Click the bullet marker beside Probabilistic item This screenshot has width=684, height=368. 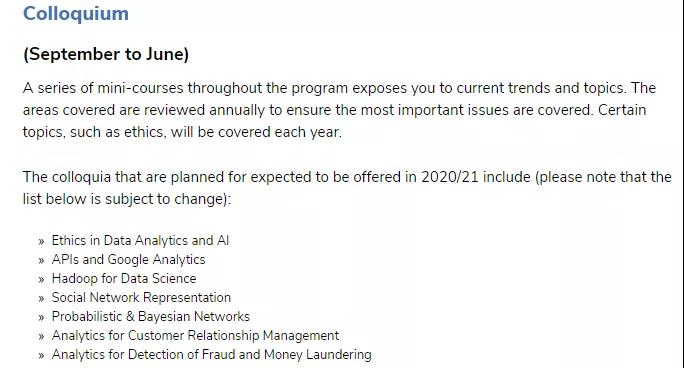[41, 318]
